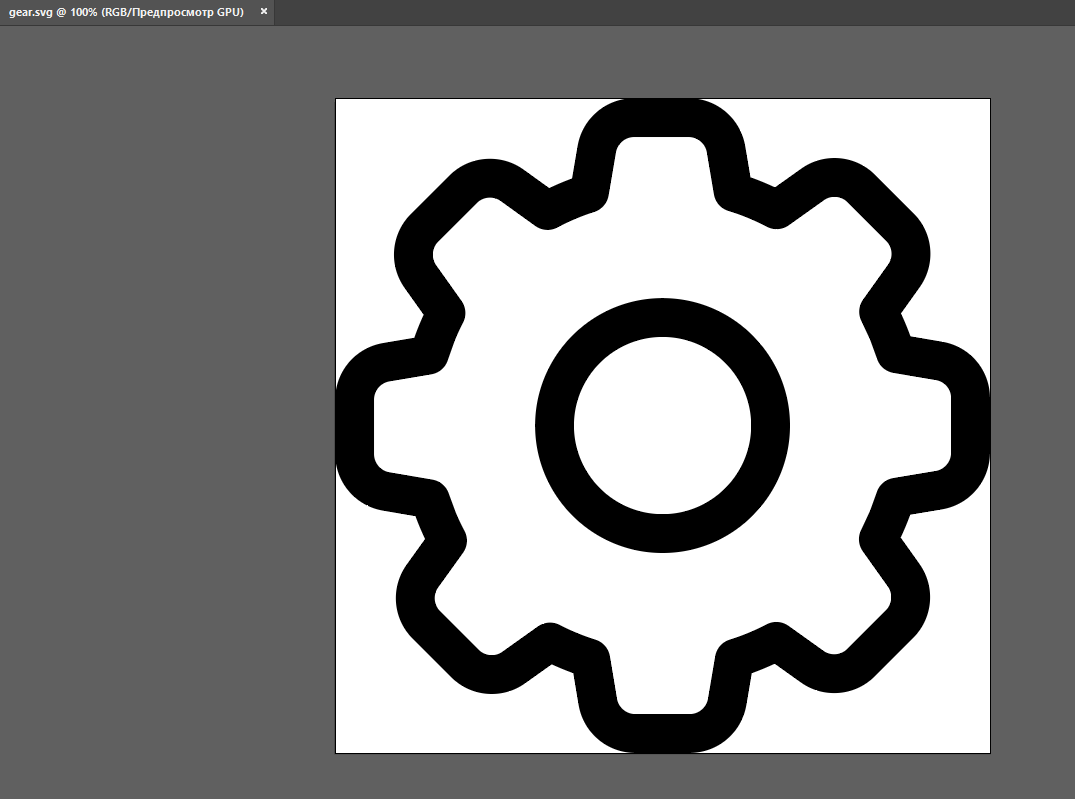Close the gear.svg document tab

(x=264, y=12)
